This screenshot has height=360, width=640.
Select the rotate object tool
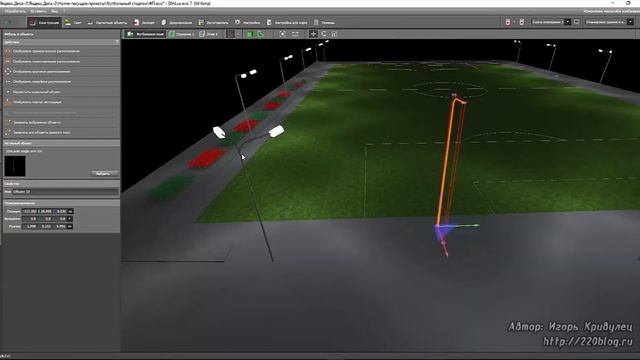point(324,34)
